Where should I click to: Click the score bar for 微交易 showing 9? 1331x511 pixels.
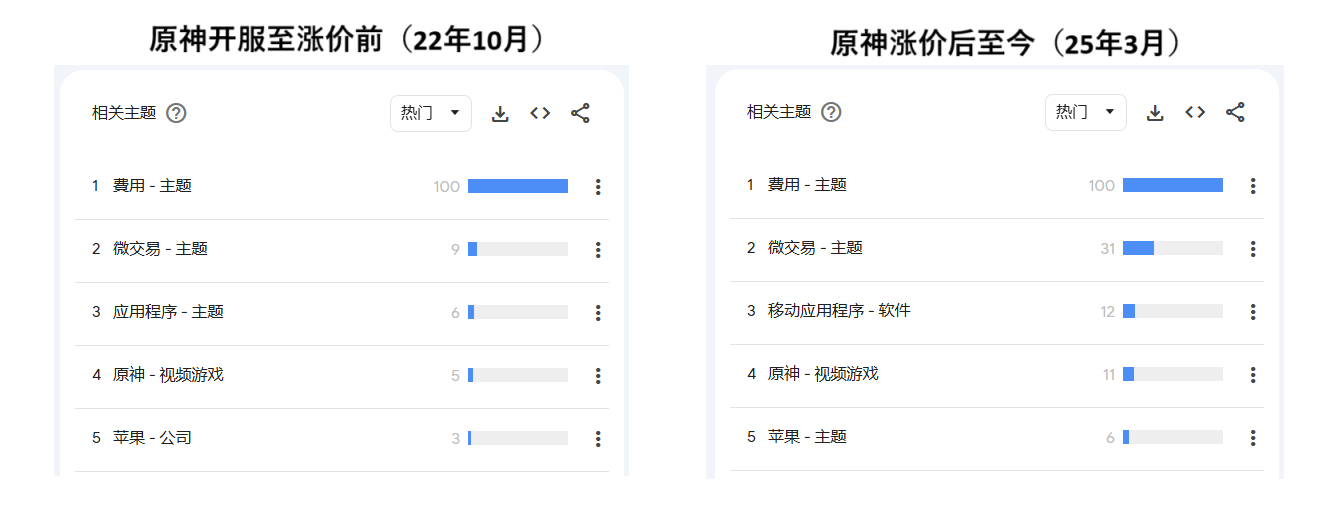pos(517,249)
